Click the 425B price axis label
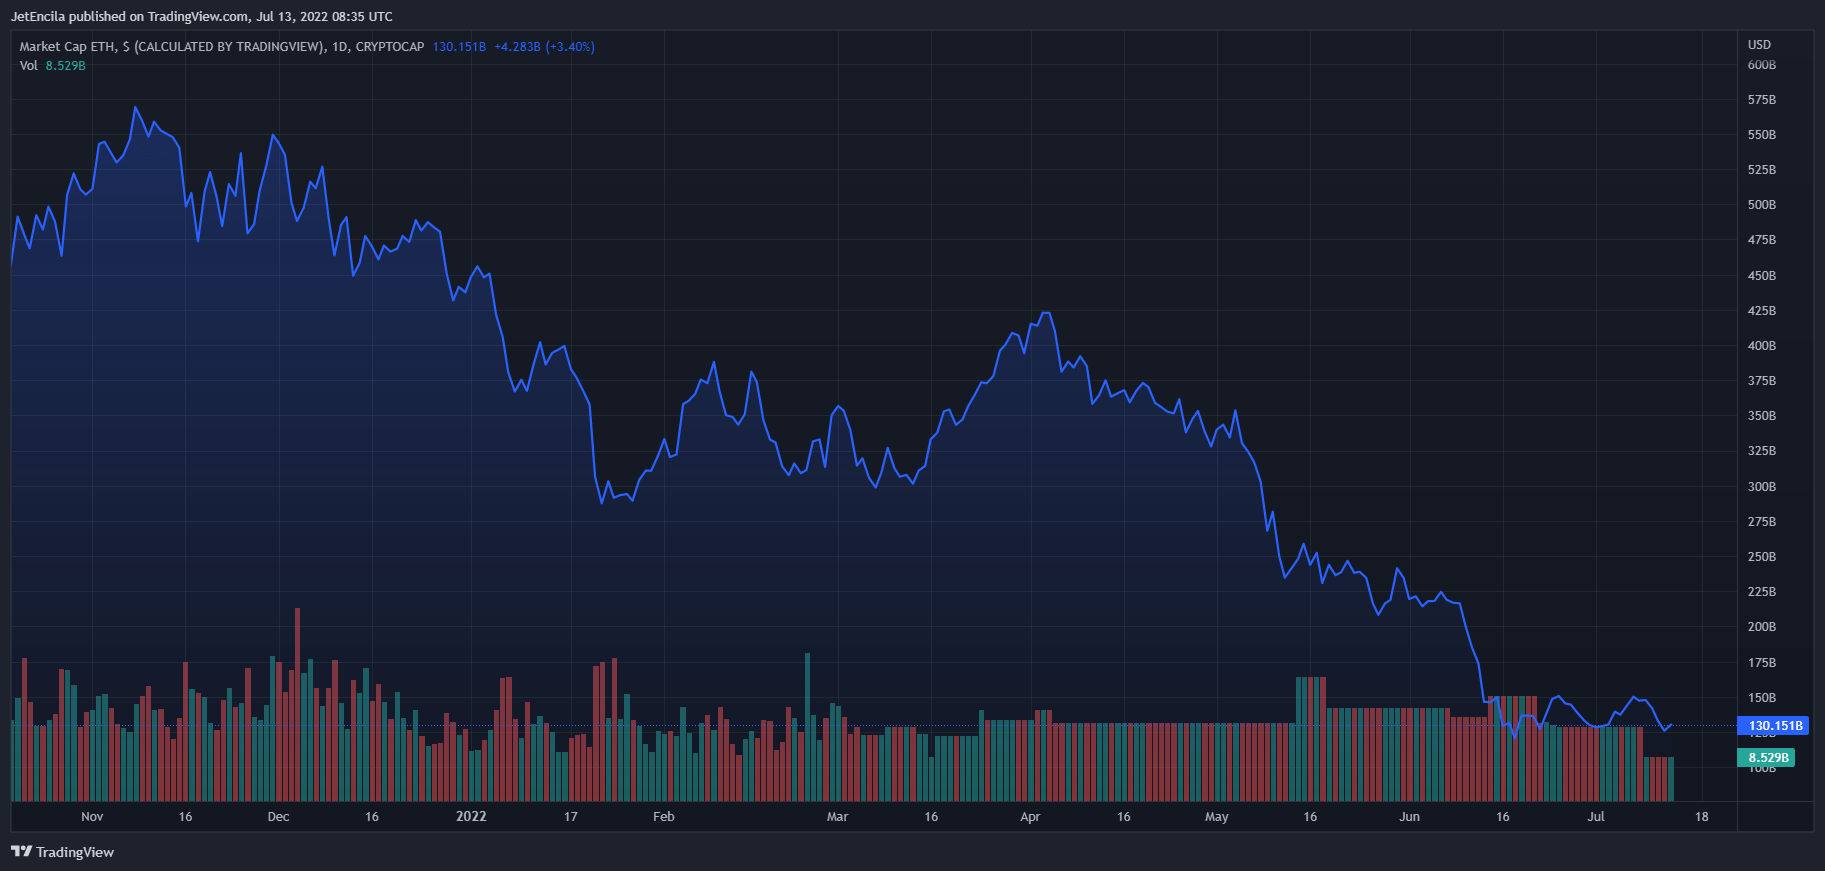Screen dimensions: 1825x871 click(x=1762, y=311)
